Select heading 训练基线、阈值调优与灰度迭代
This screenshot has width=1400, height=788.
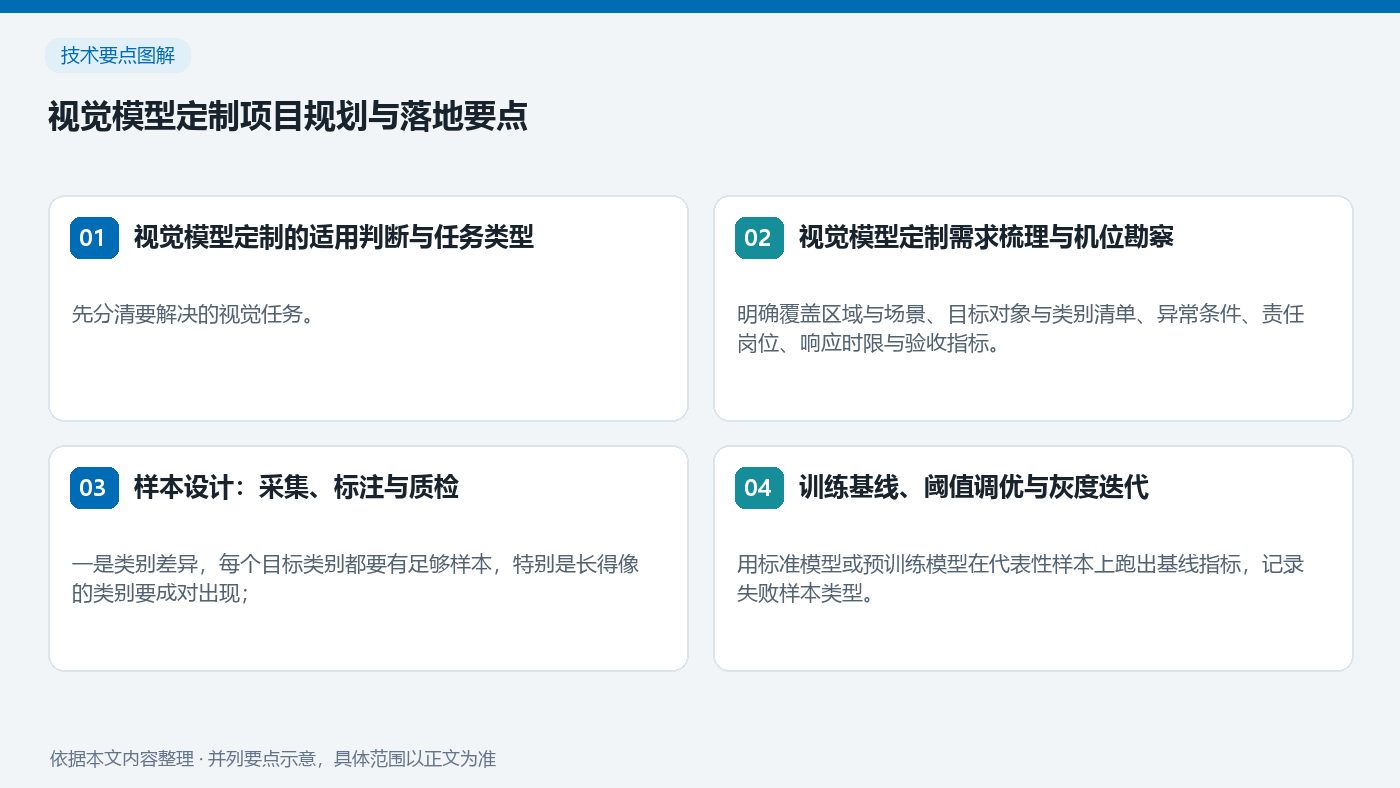click(x=974, y=488)
